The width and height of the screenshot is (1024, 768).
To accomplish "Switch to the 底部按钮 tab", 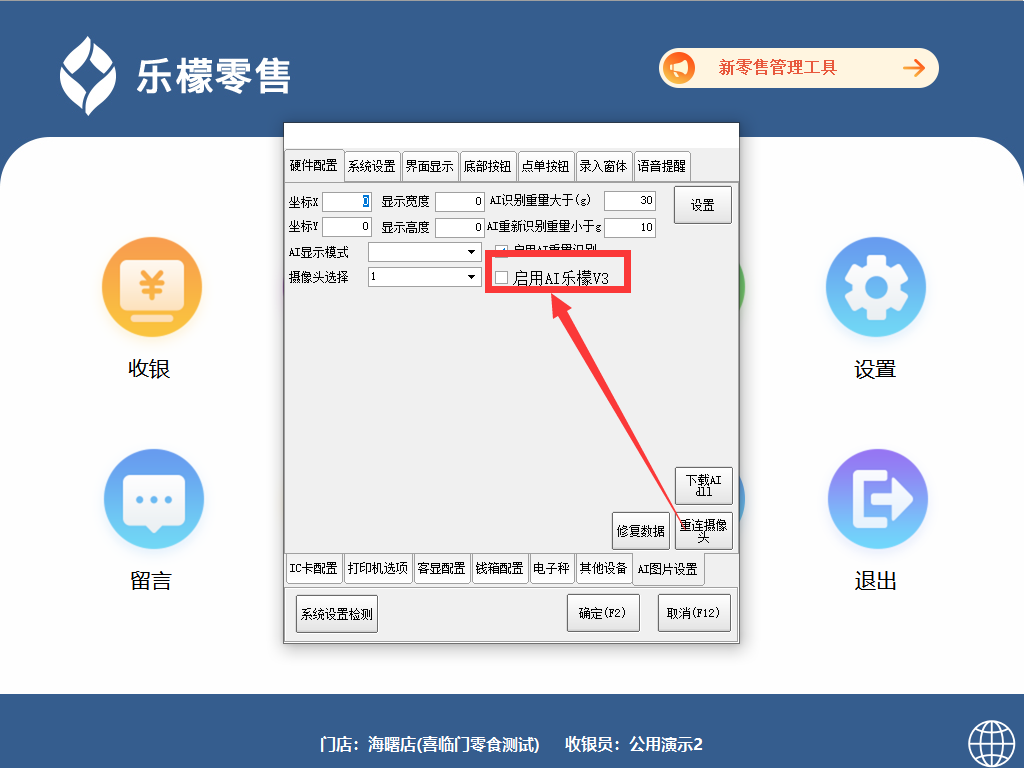I will point(487,166).
